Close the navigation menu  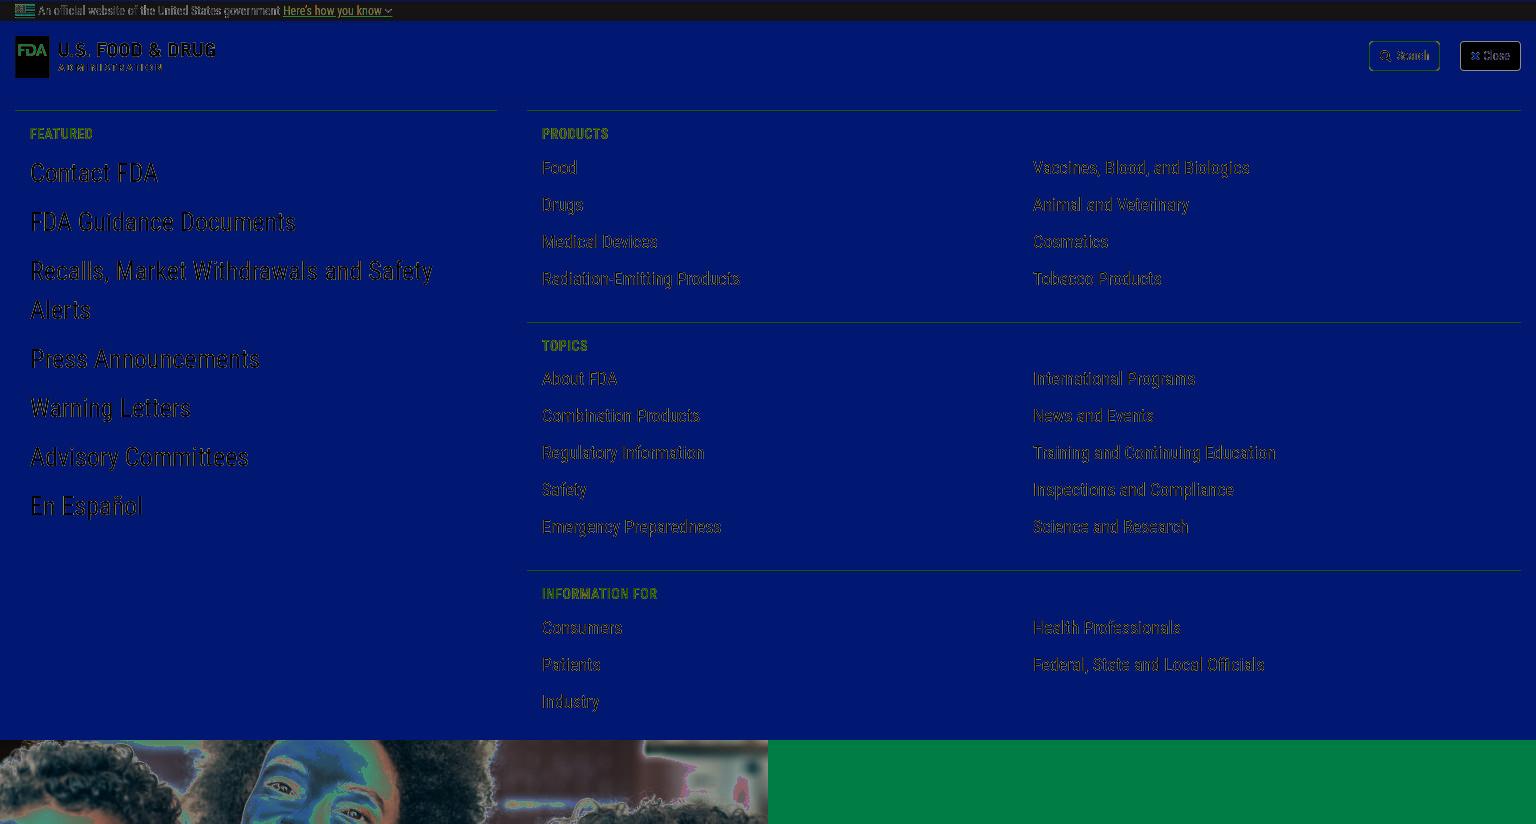click(x=1490, y=56)
